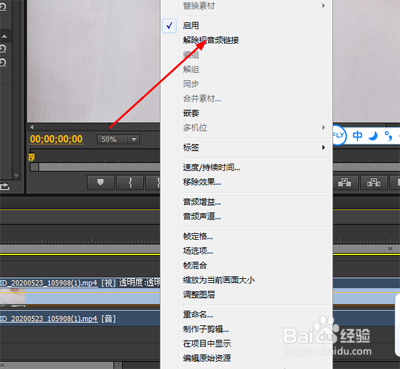Click the scroll-down arrow in left panel
This screenshot has height=369, width=400.
16,175
